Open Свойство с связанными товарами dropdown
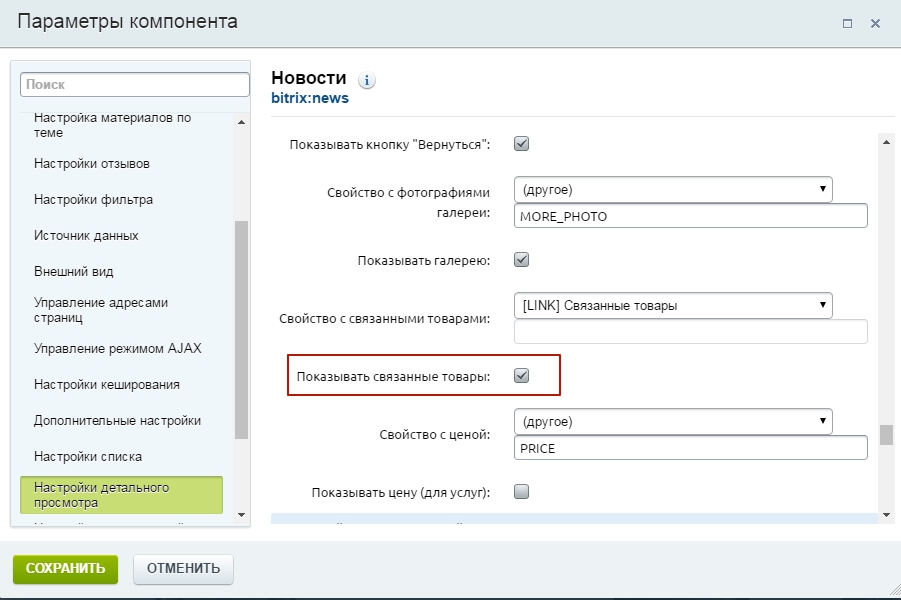Viewport: 901px width, 600px height. (673, 305)
